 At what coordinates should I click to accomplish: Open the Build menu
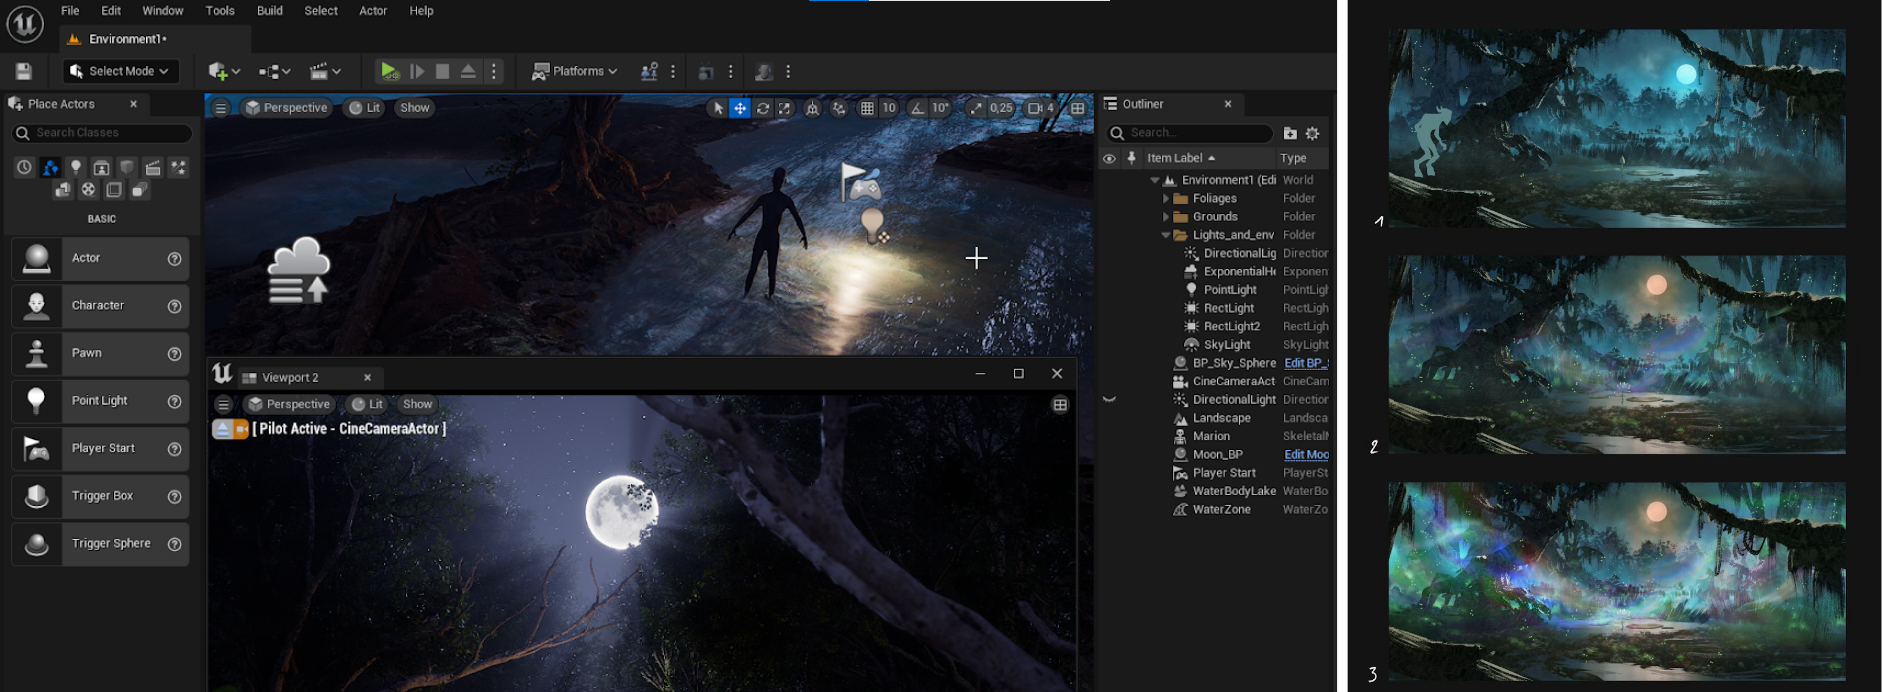coord(270,11)
